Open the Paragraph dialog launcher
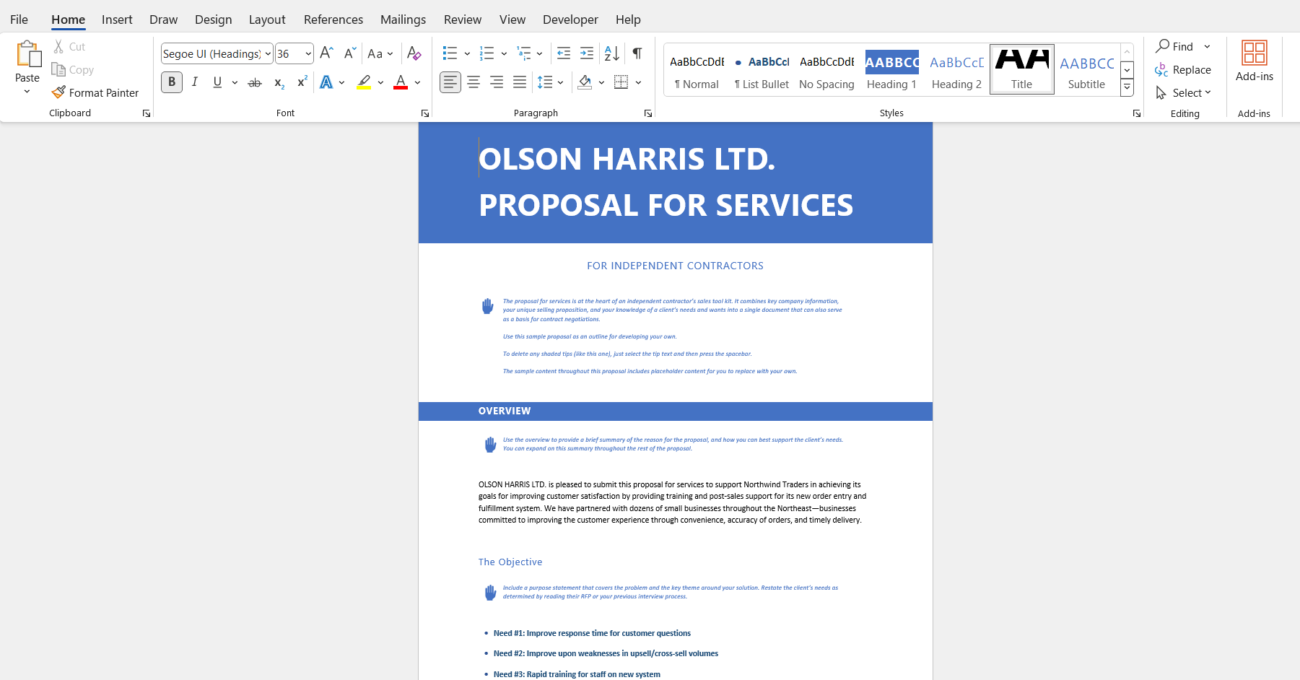The image size is (1300, 680). pyautogui.click(x=648, y=114)
